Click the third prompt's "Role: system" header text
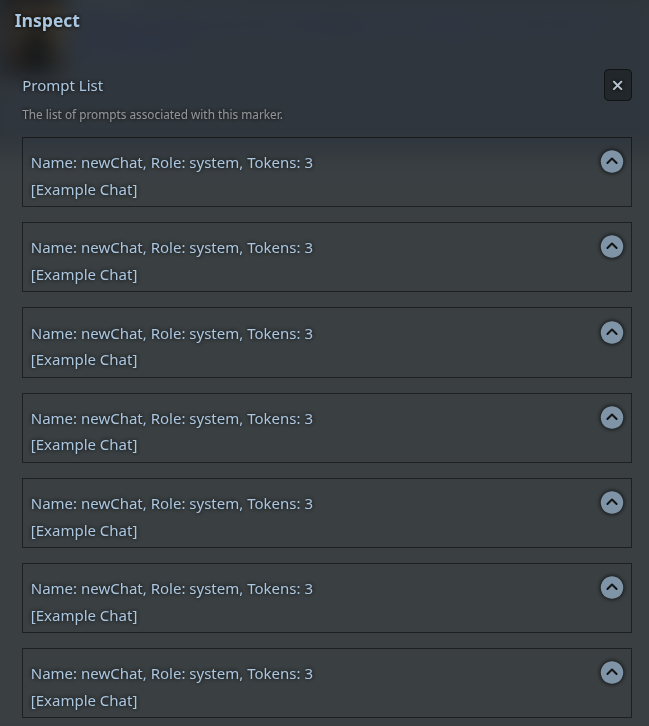 click(196, 334)
